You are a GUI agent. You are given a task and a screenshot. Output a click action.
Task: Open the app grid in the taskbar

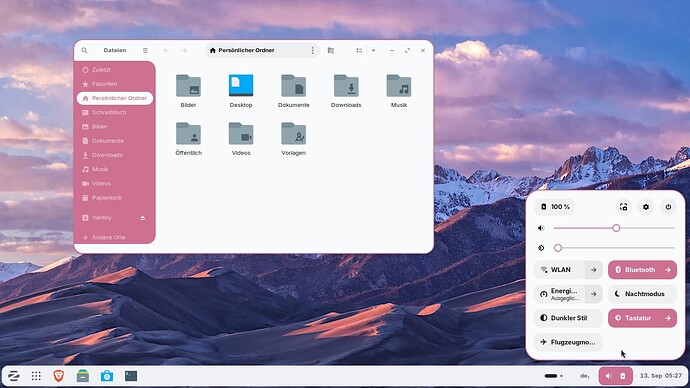36,376
